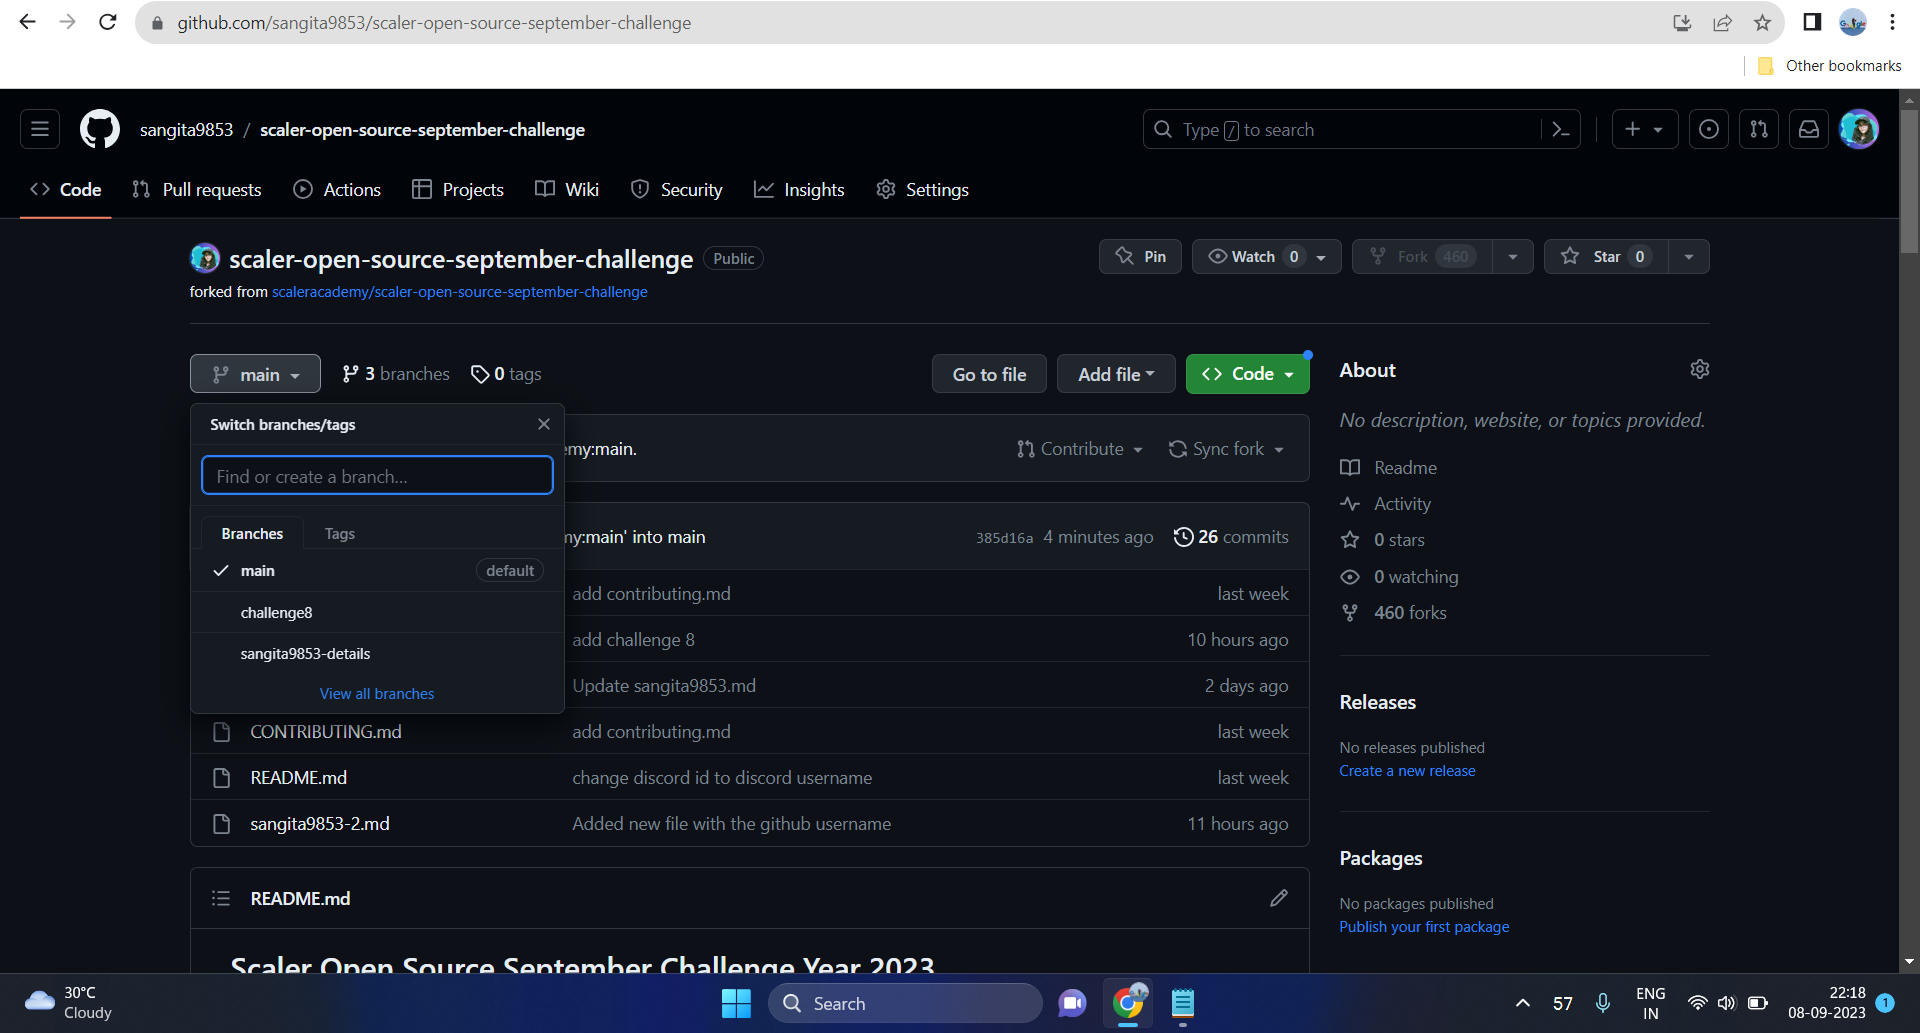Launch Chrome from the taskbar
The height and width of the screenshot is (1033, 1920).
[1127, 1003]
